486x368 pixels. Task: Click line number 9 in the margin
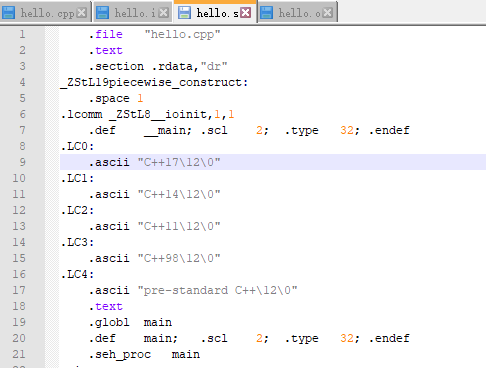[x=22, y=162]
